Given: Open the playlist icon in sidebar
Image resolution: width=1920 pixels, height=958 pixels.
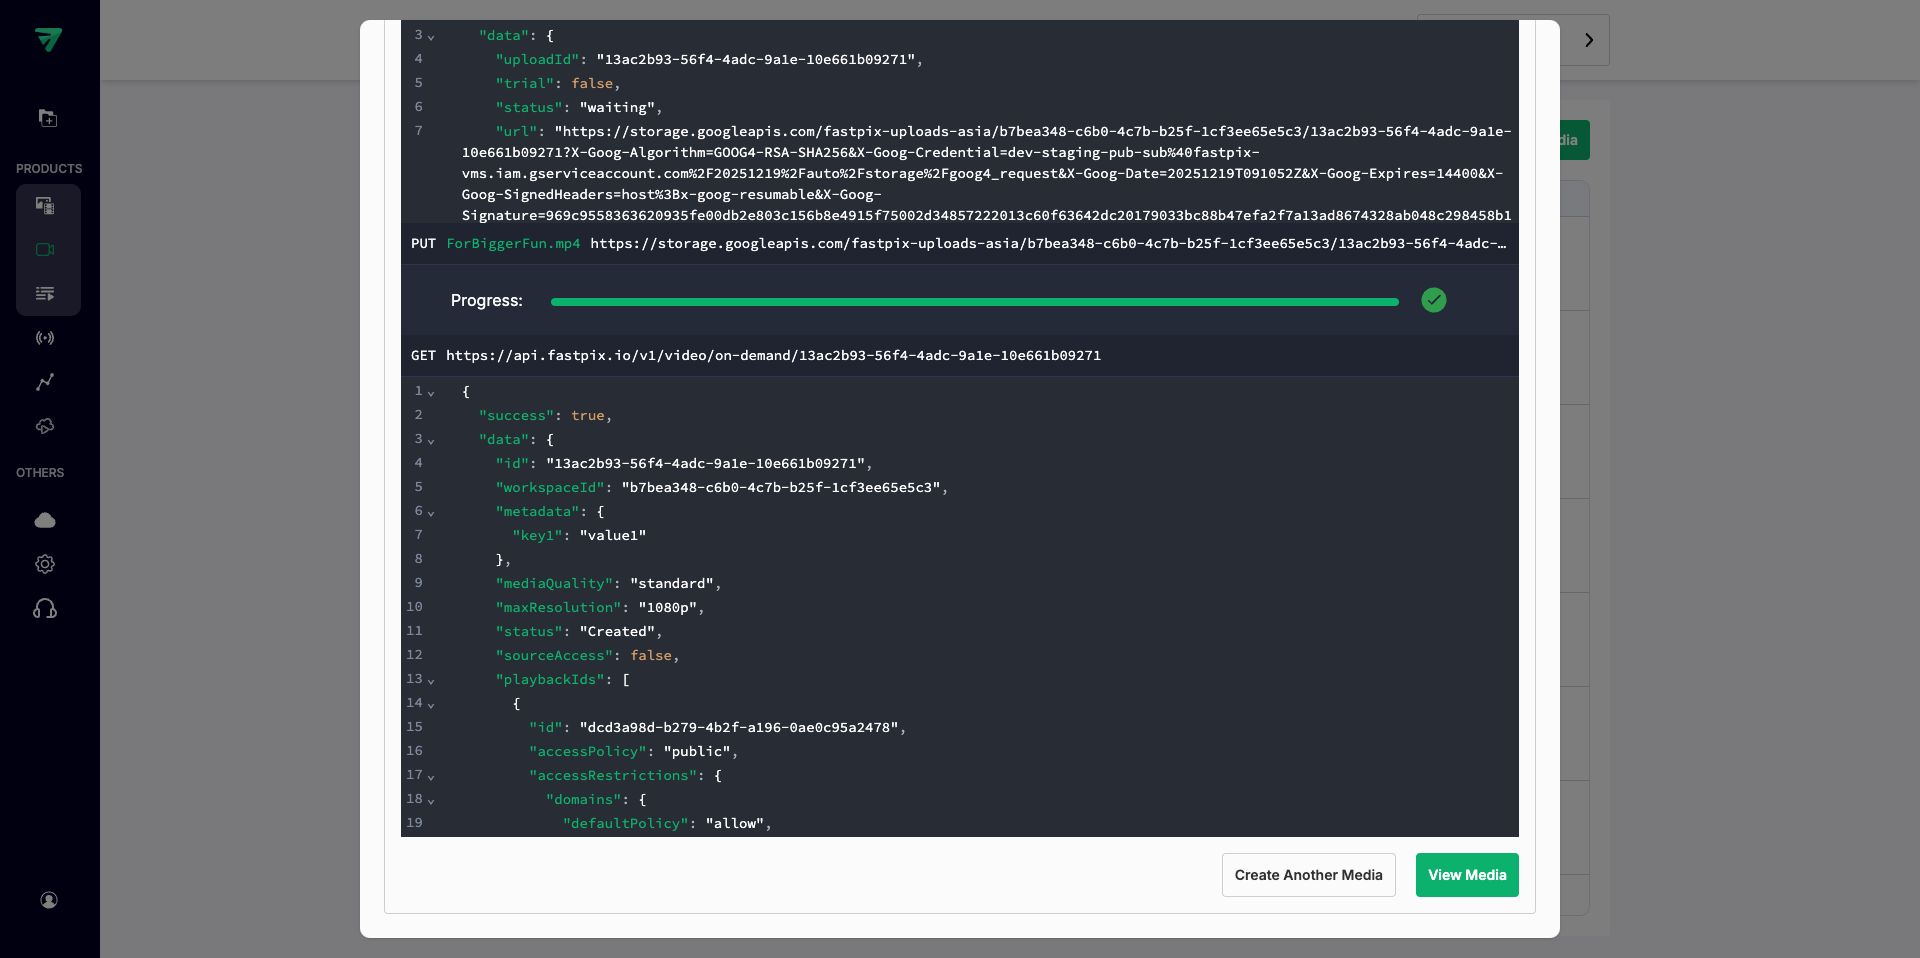Looking at the screenshot, I should [x=45, y=294].
